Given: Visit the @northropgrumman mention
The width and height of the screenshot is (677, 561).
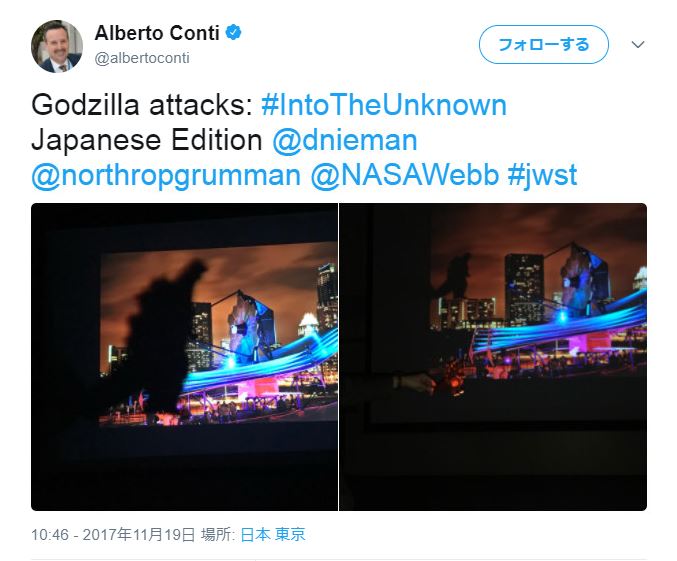Looking at the screenshot, I should (x=166, y=175).
